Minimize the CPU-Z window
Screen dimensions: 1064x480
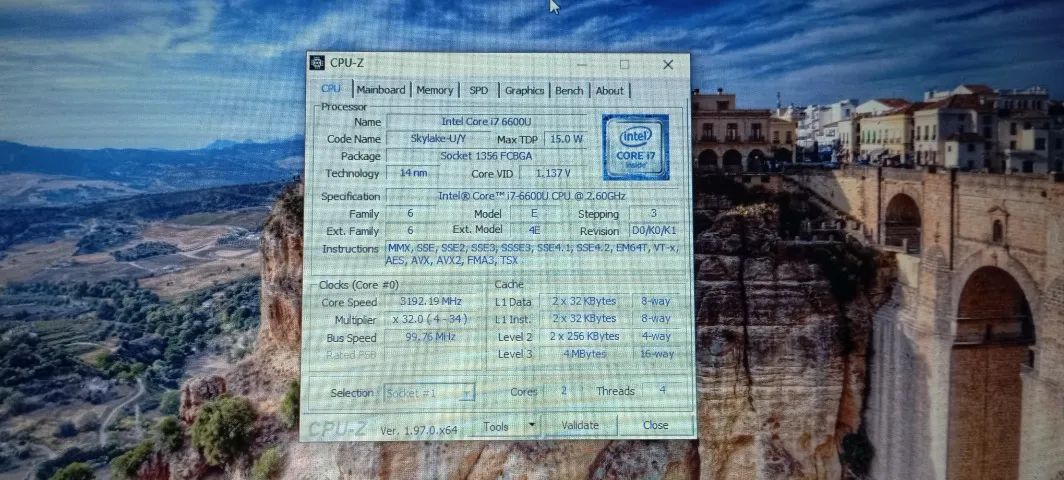click(x=581, y=64)
